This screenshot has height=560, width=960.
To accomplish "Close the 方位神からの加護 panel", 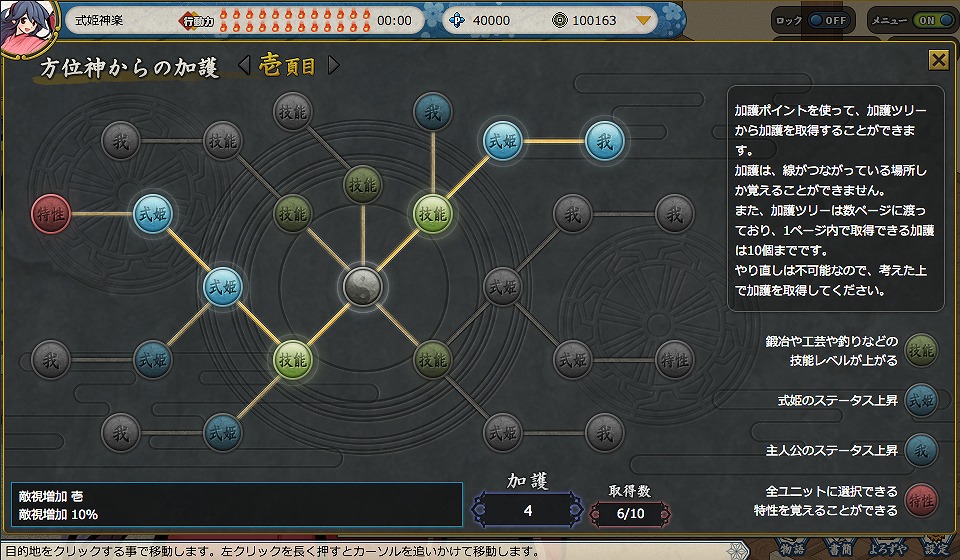I will coord(938,60).
